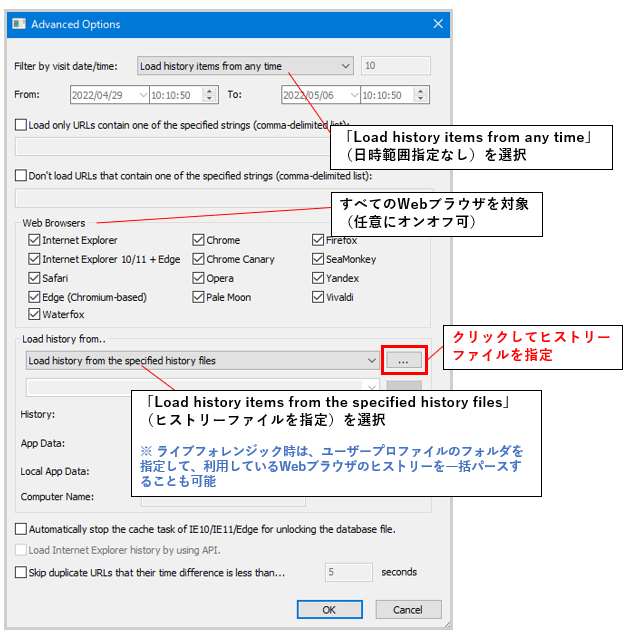Uncheck the Internet Explorer checkbox

34,240
